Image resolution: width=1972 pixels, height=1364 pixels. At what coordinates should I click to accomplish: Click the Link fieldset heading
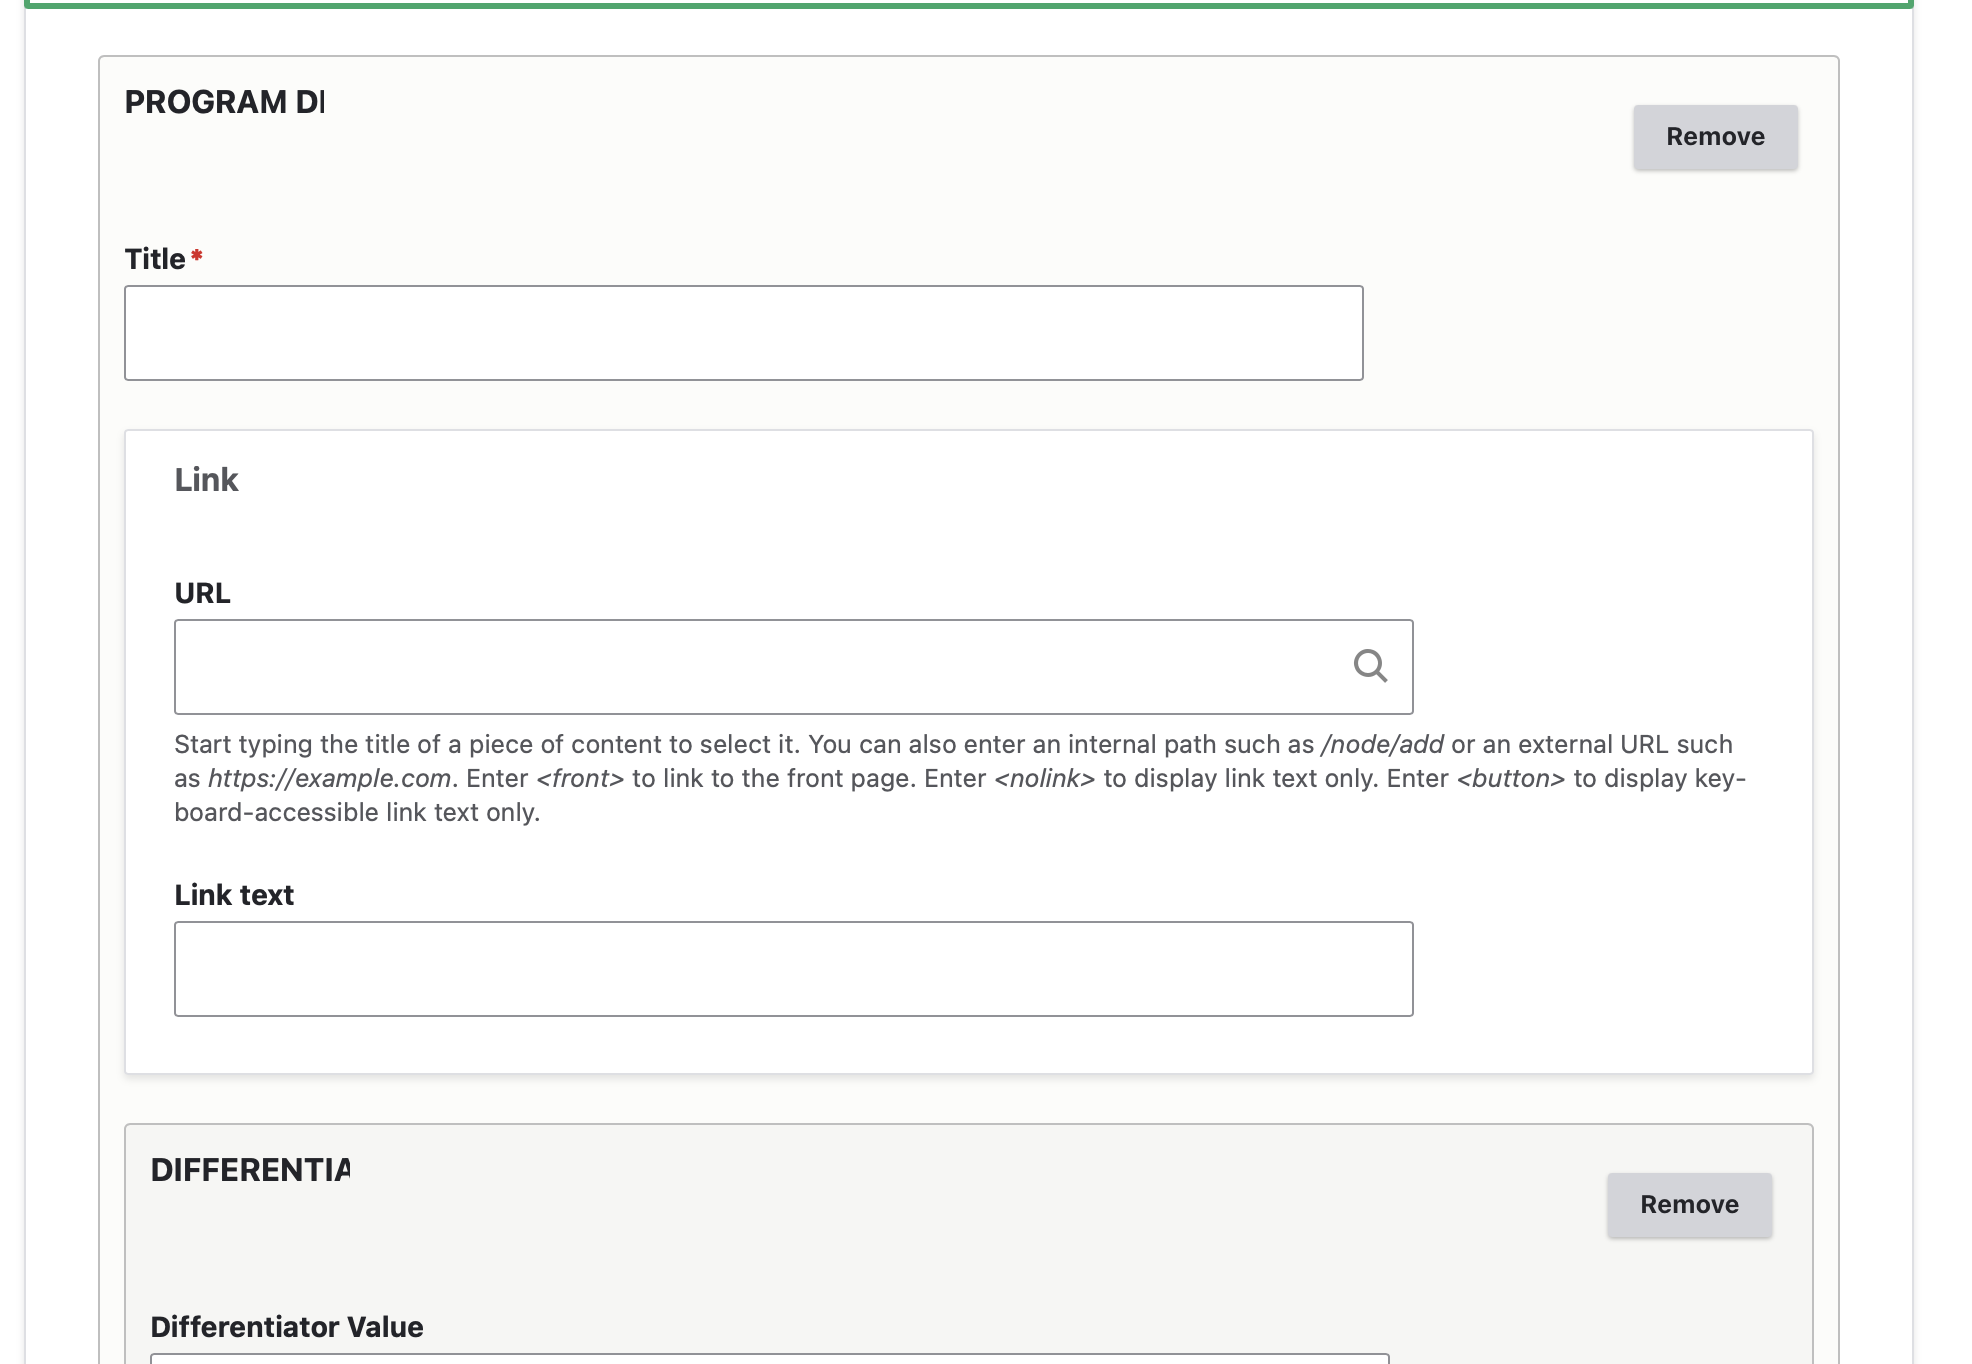click(x=206, y=480)
